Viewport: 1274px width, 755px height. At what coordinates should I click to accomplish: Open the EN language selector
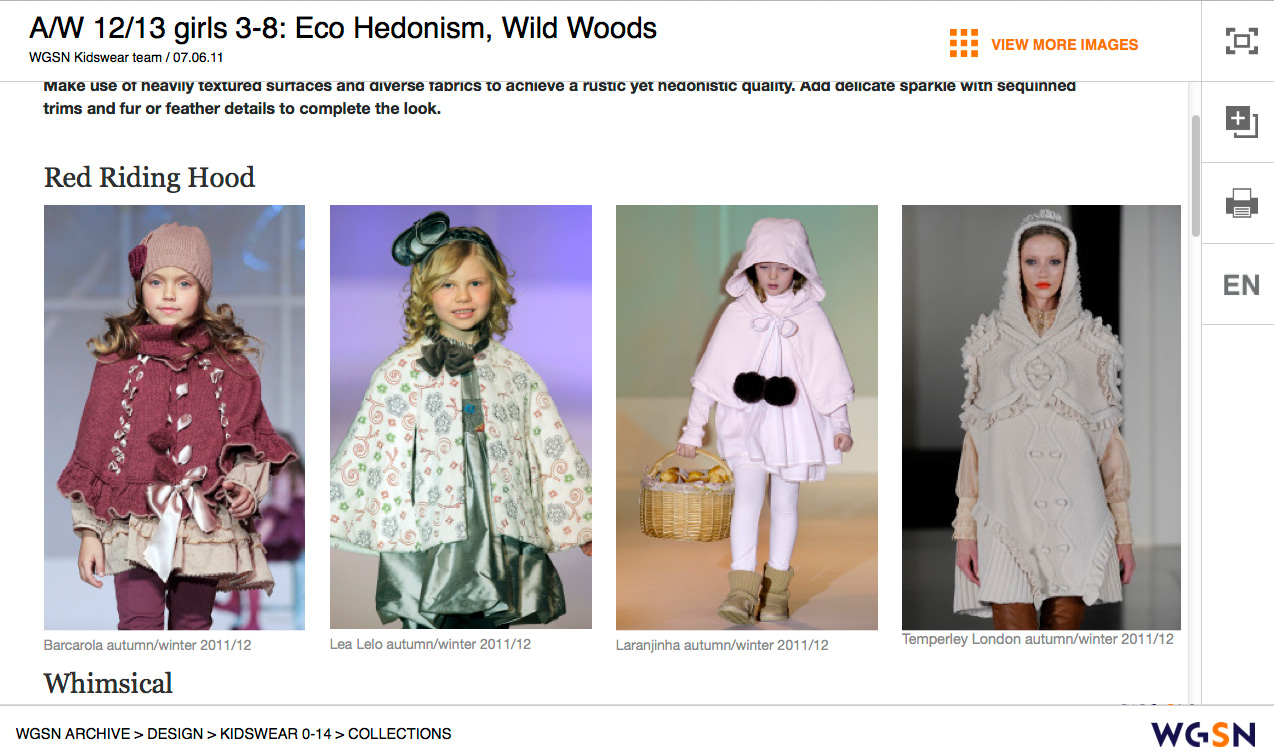pos(1241,285)
